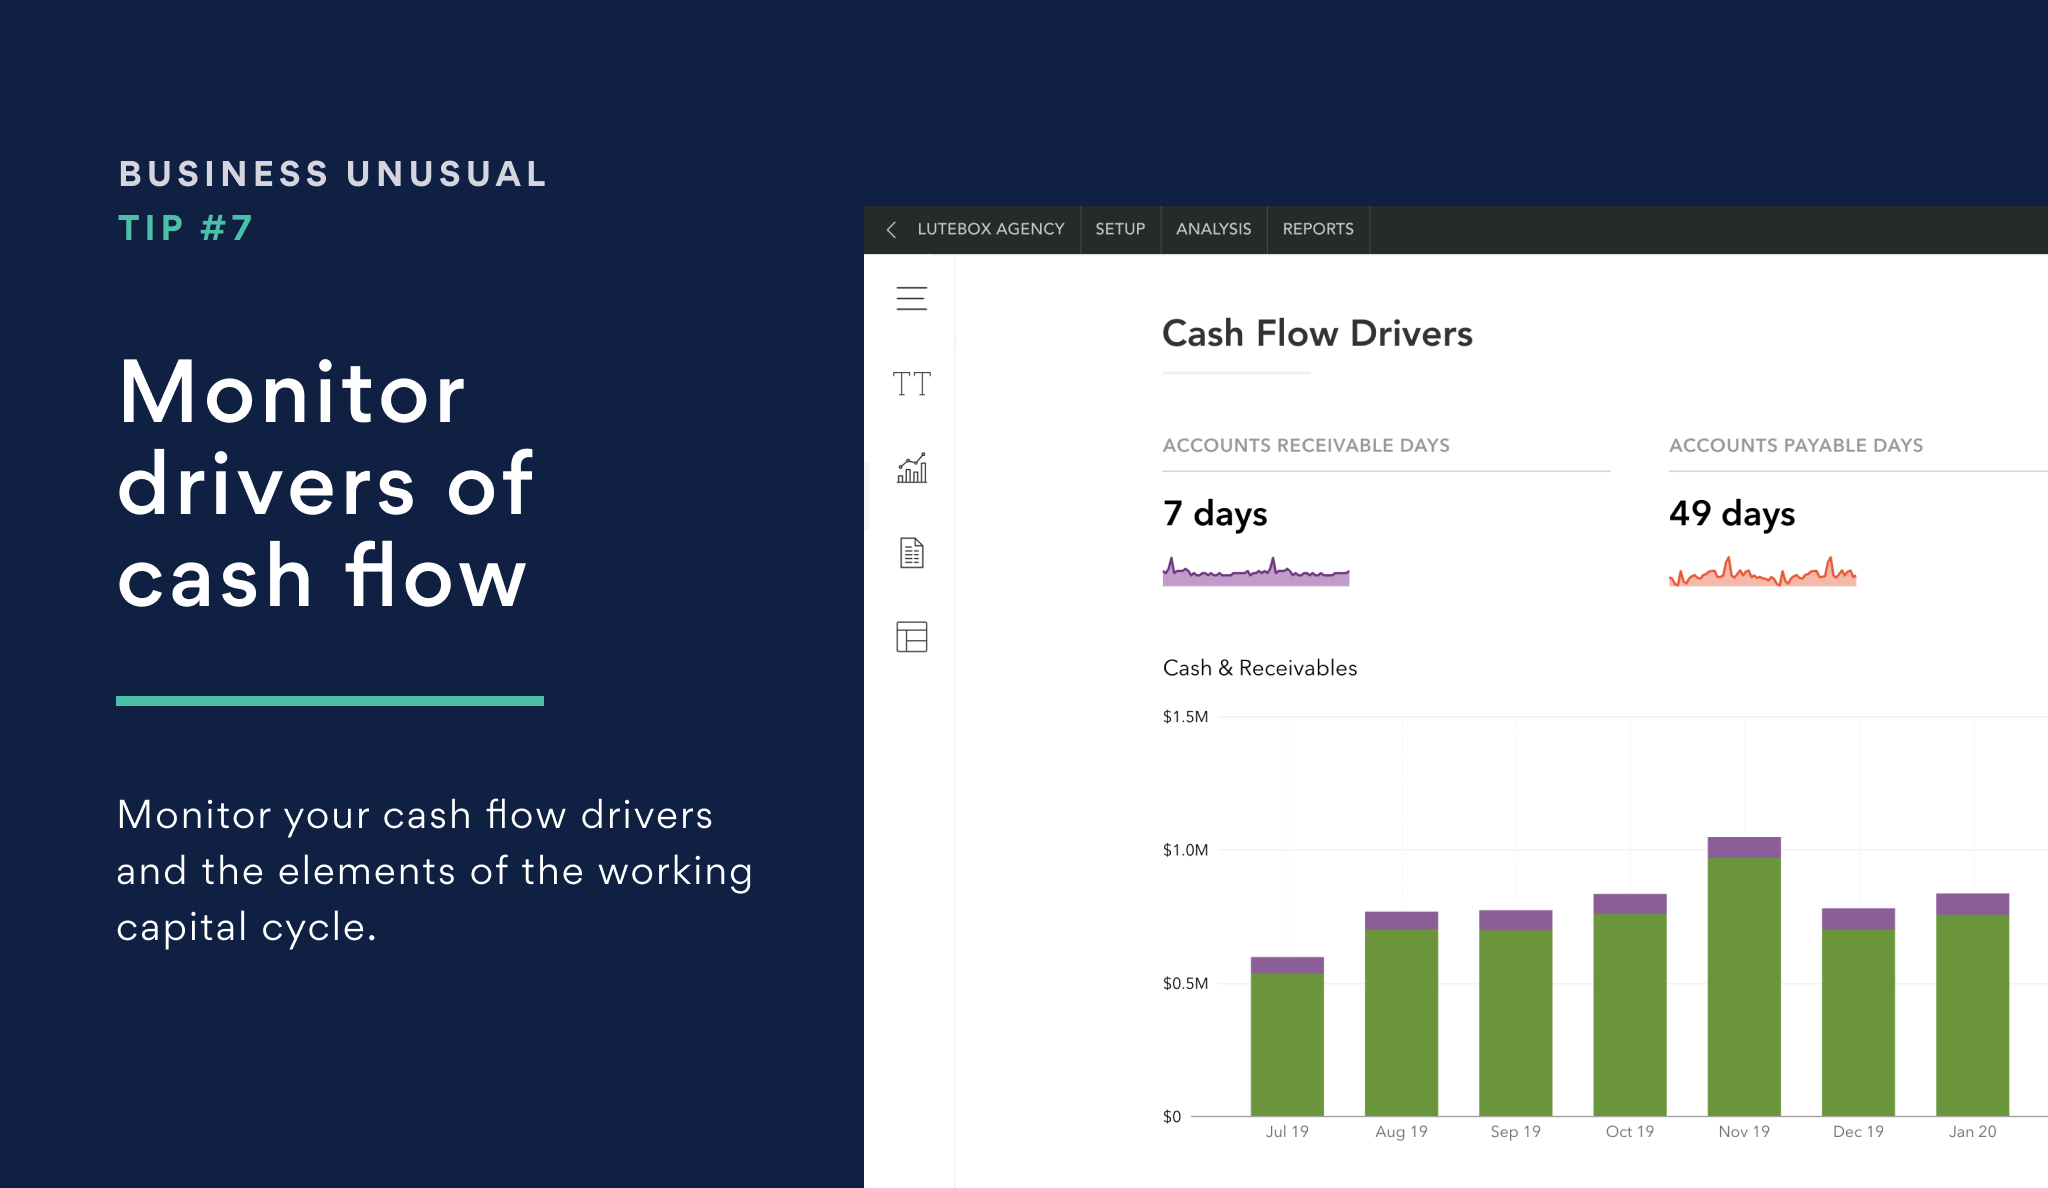Image resolution: width=2048 pixels, height=1188 pixels.
Task: Click the Cash & Receivables chart title
Action: (1260, 668)
